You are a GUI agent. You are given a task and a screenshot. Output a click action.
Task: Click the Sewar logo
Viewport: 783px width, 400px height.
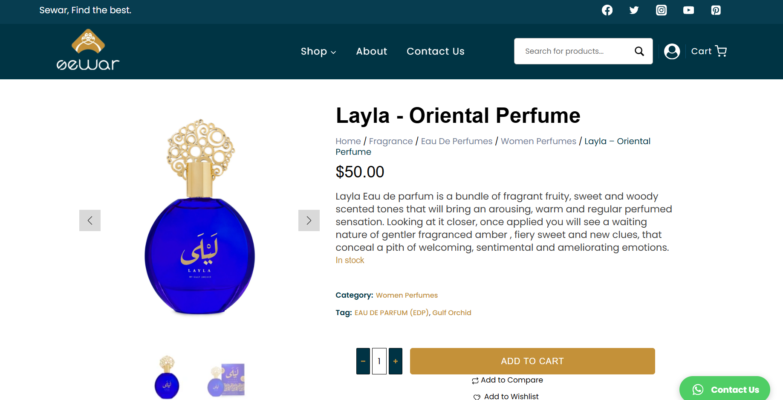pyautogui.click(x=88, y=50)
